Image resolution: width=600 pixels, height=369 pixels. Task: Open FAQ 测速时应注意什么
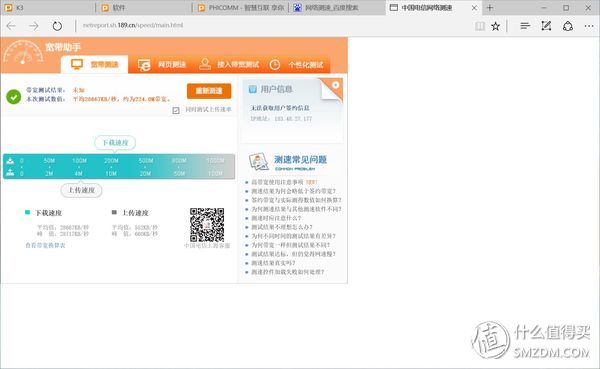click(276, 218)
